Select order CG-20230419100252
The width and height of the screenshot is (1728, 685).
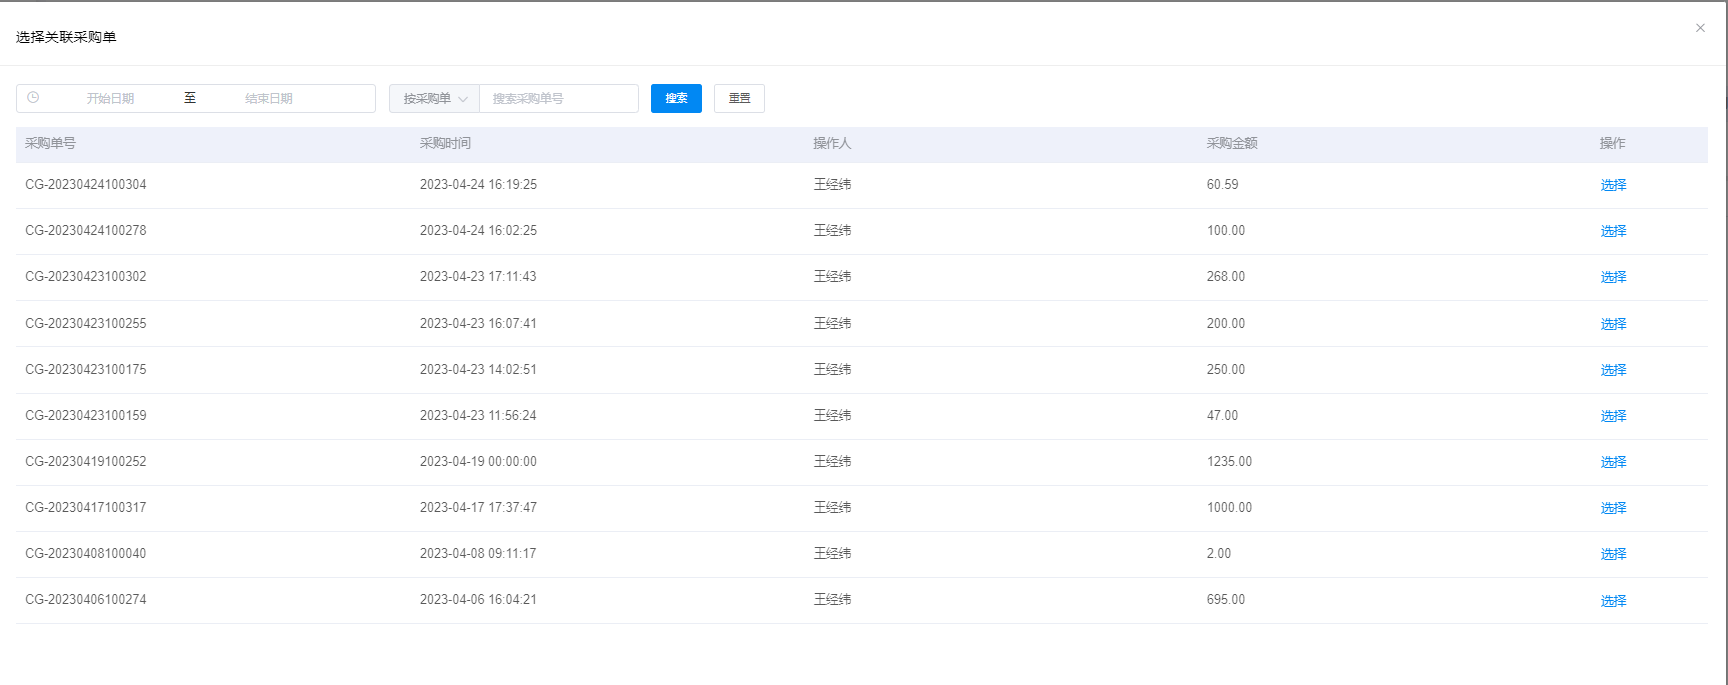pos(1613,462)
